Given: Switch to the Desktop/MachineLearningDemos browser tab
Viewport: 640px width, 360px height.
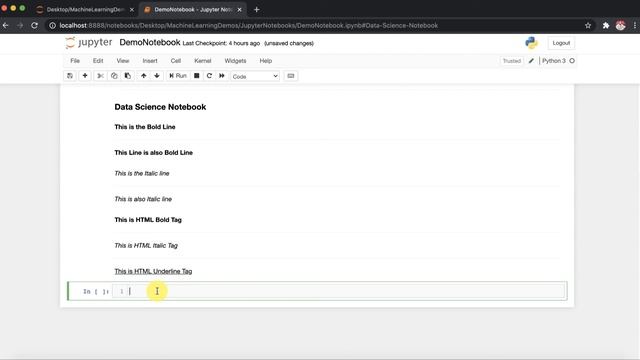Looking at the screenshot, I should (x=85, y=9).
